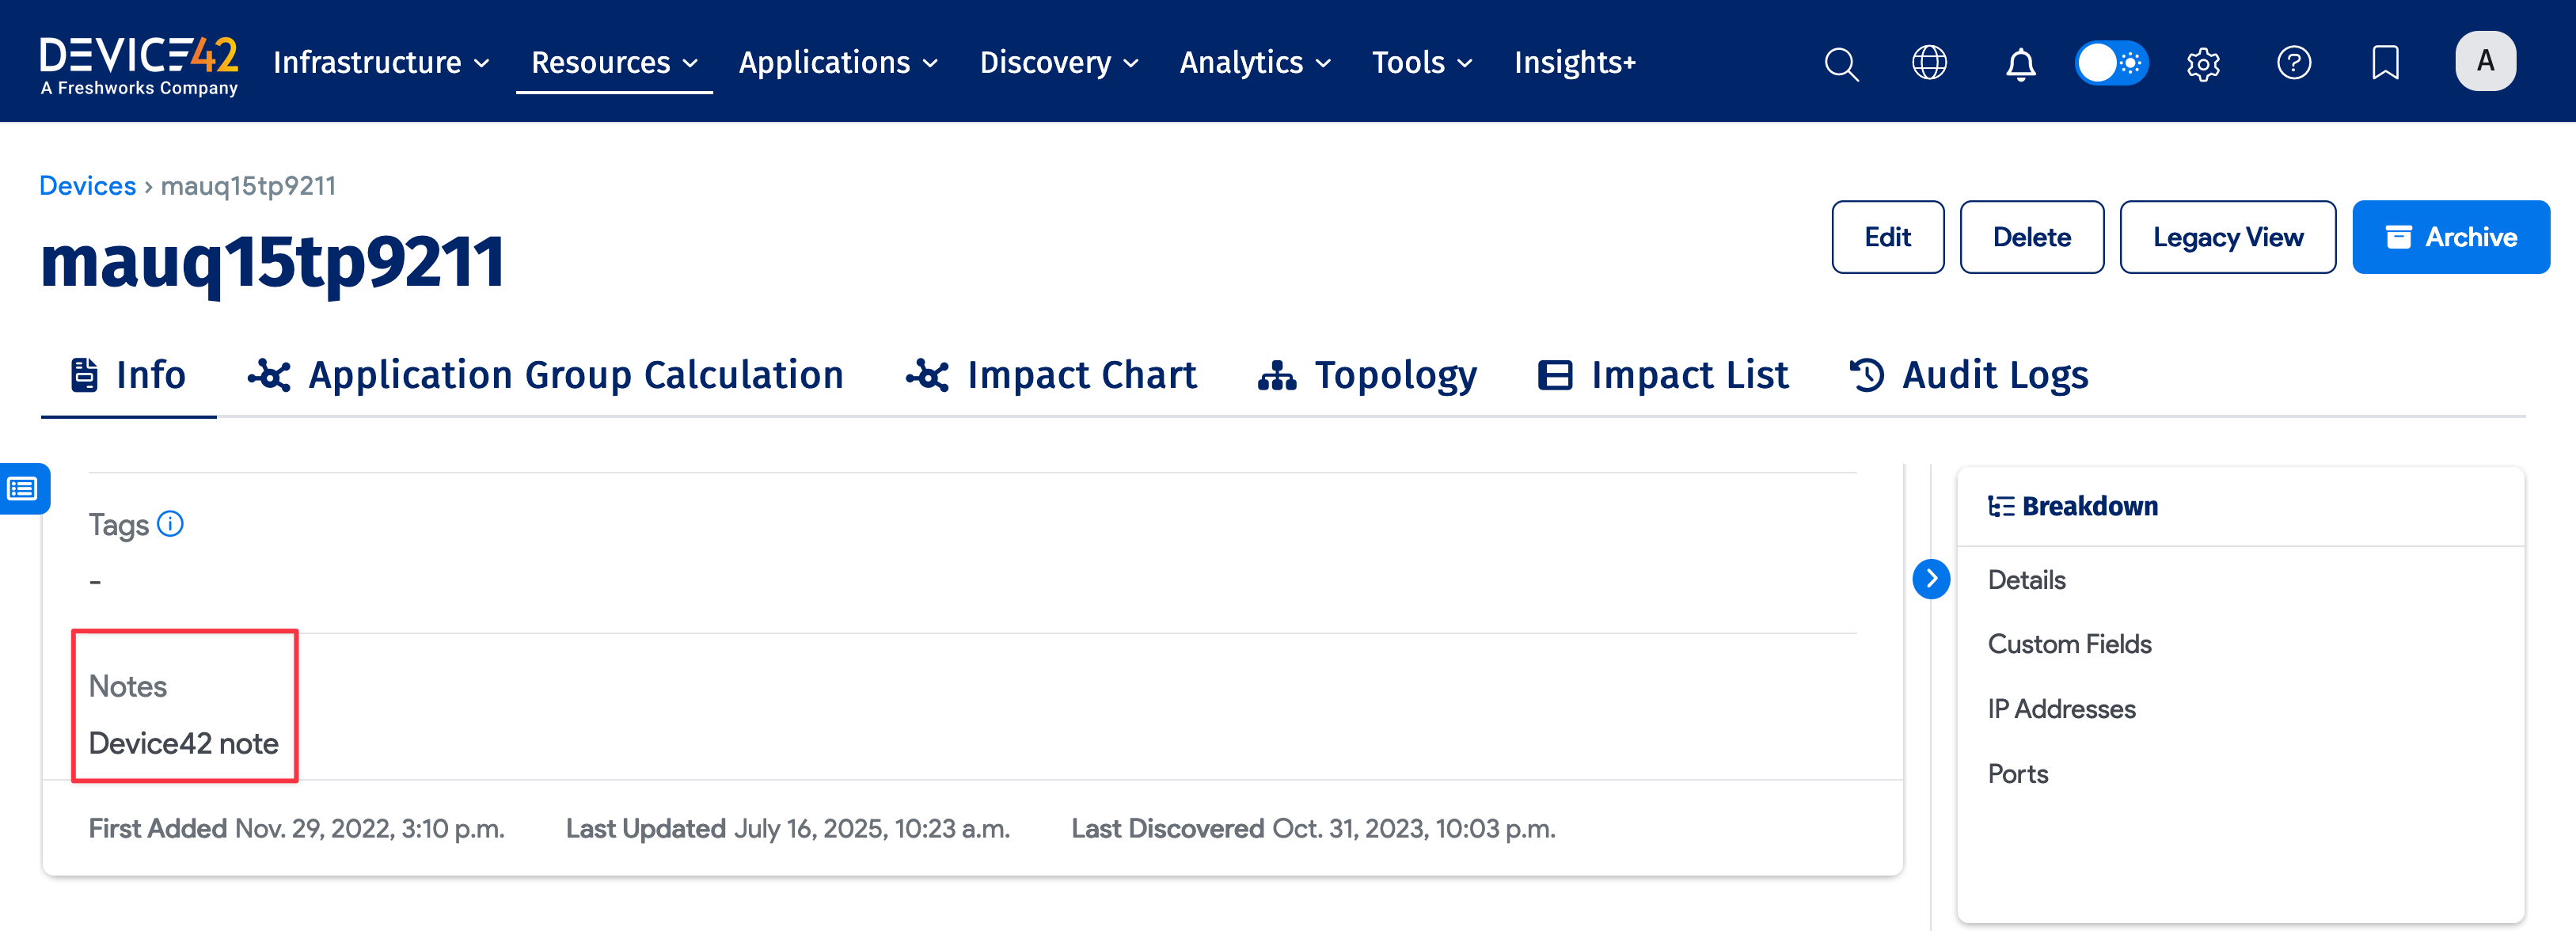Open the settings gear icon
The height and width of the screenshot is (950, 2576).
[2203, 63]
